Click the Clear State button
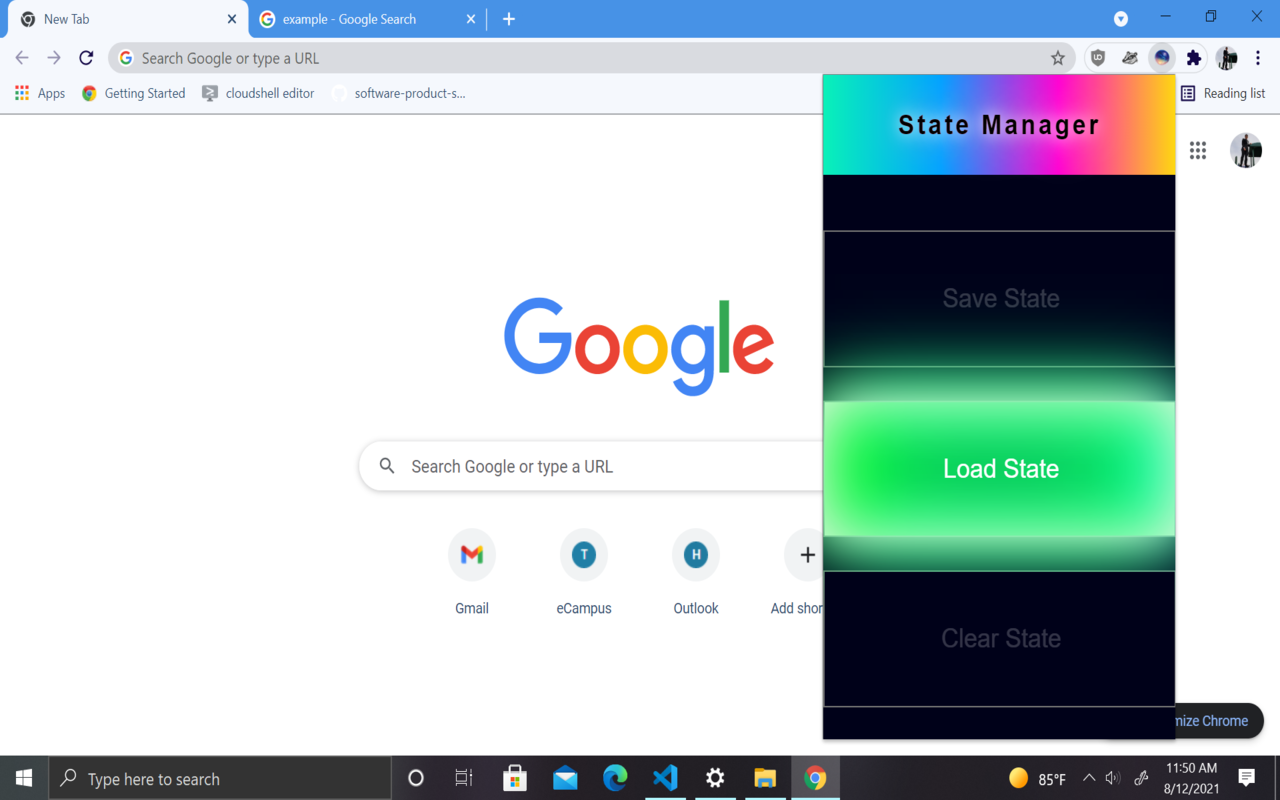 click(999, 638)
